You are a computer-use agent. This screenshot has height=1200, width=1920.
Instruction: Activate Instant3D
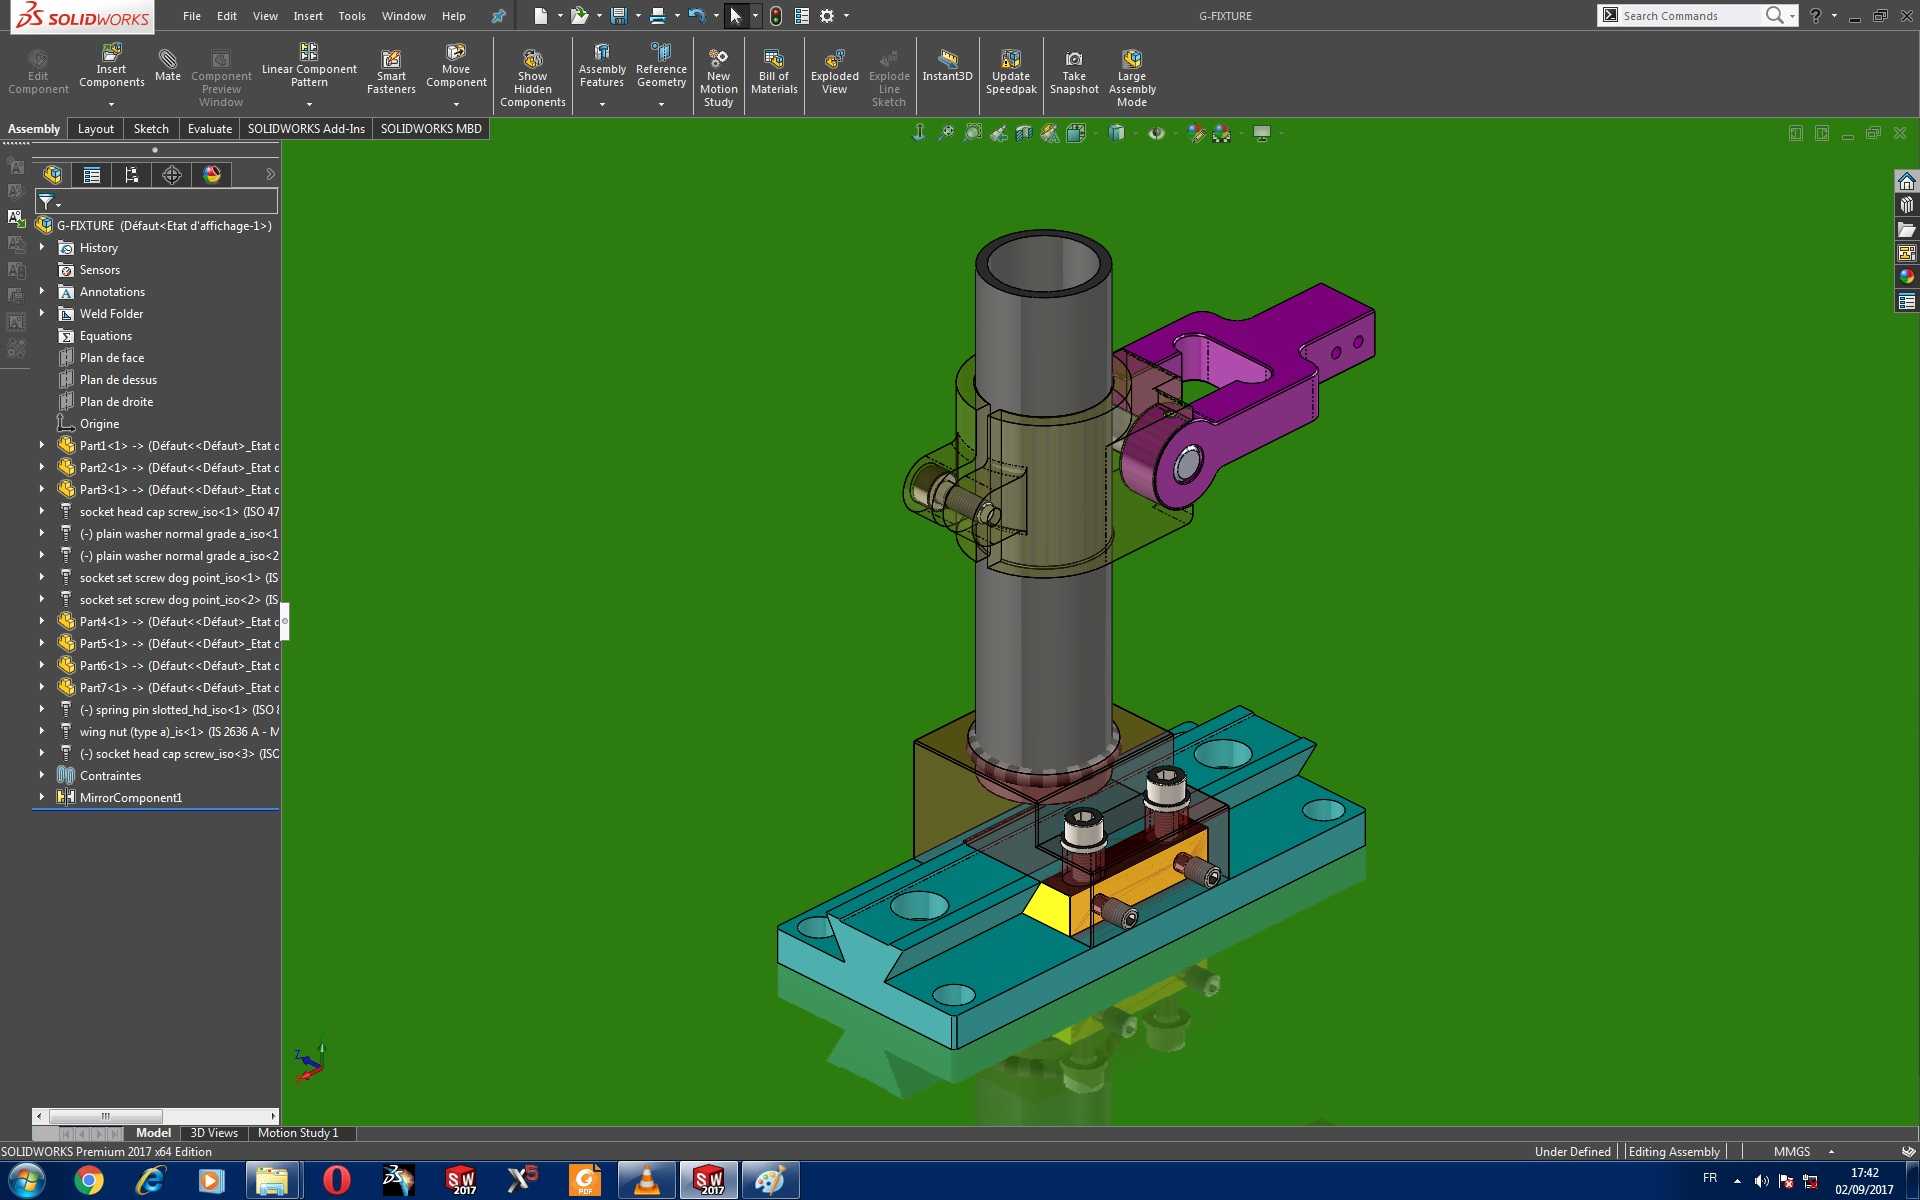tap(947, 66)
